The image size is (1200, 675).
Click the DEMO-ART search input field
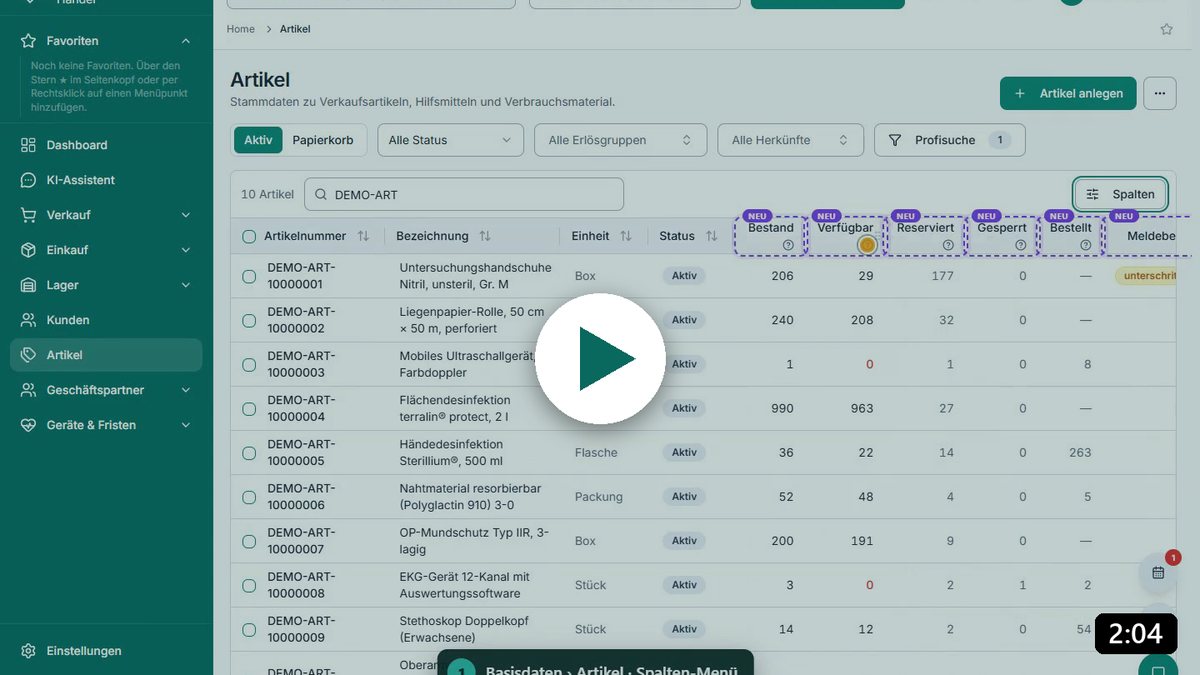click(464, 195)
